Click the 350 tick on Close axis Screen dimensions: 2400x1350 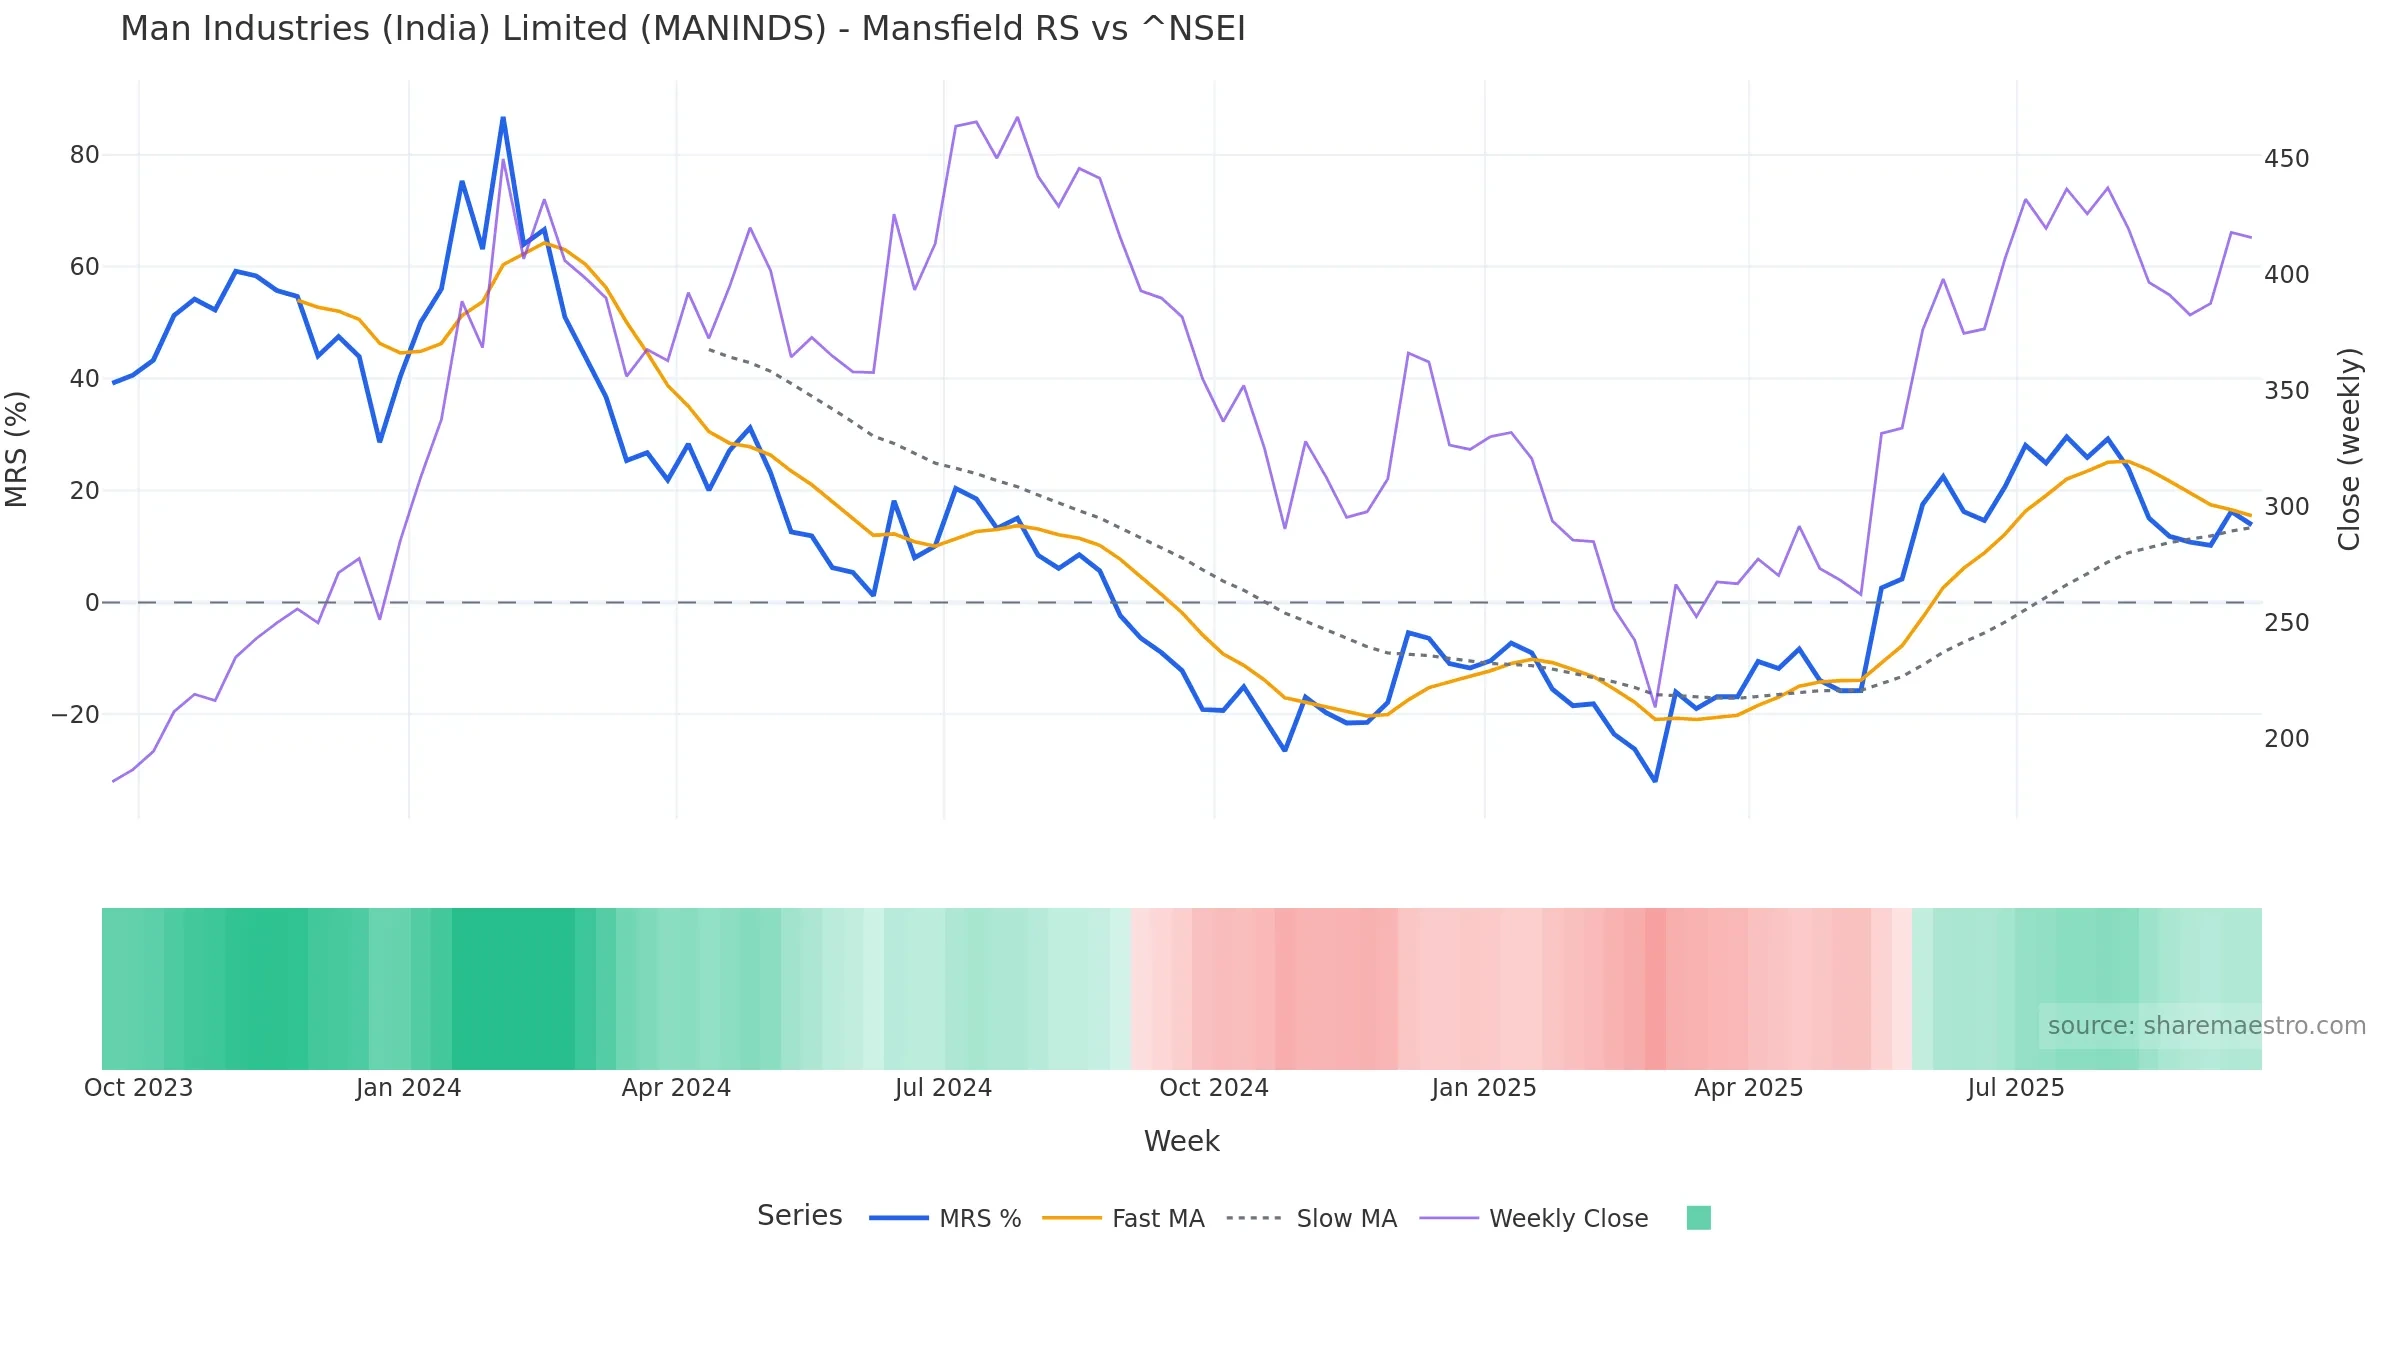point(2287,391)
